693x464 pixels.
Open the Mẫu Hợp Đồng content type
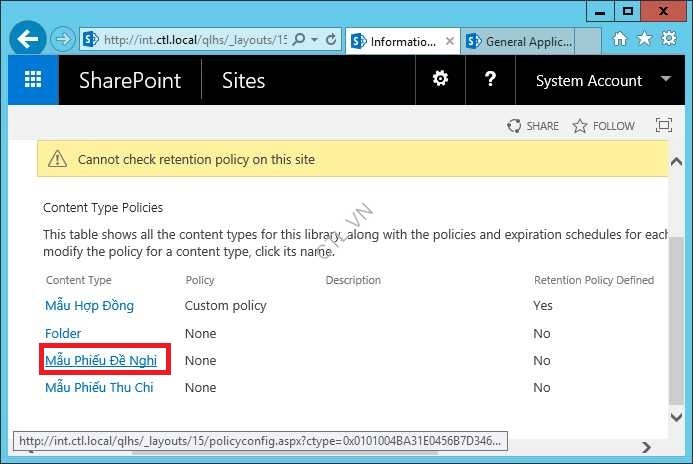(x=89, y=306)
